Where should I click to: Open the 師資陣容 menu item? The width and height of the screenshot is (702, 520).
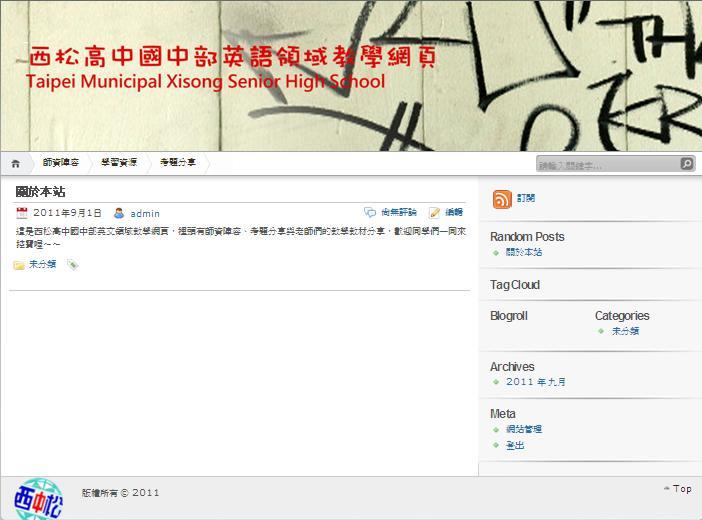pos(60,162)
